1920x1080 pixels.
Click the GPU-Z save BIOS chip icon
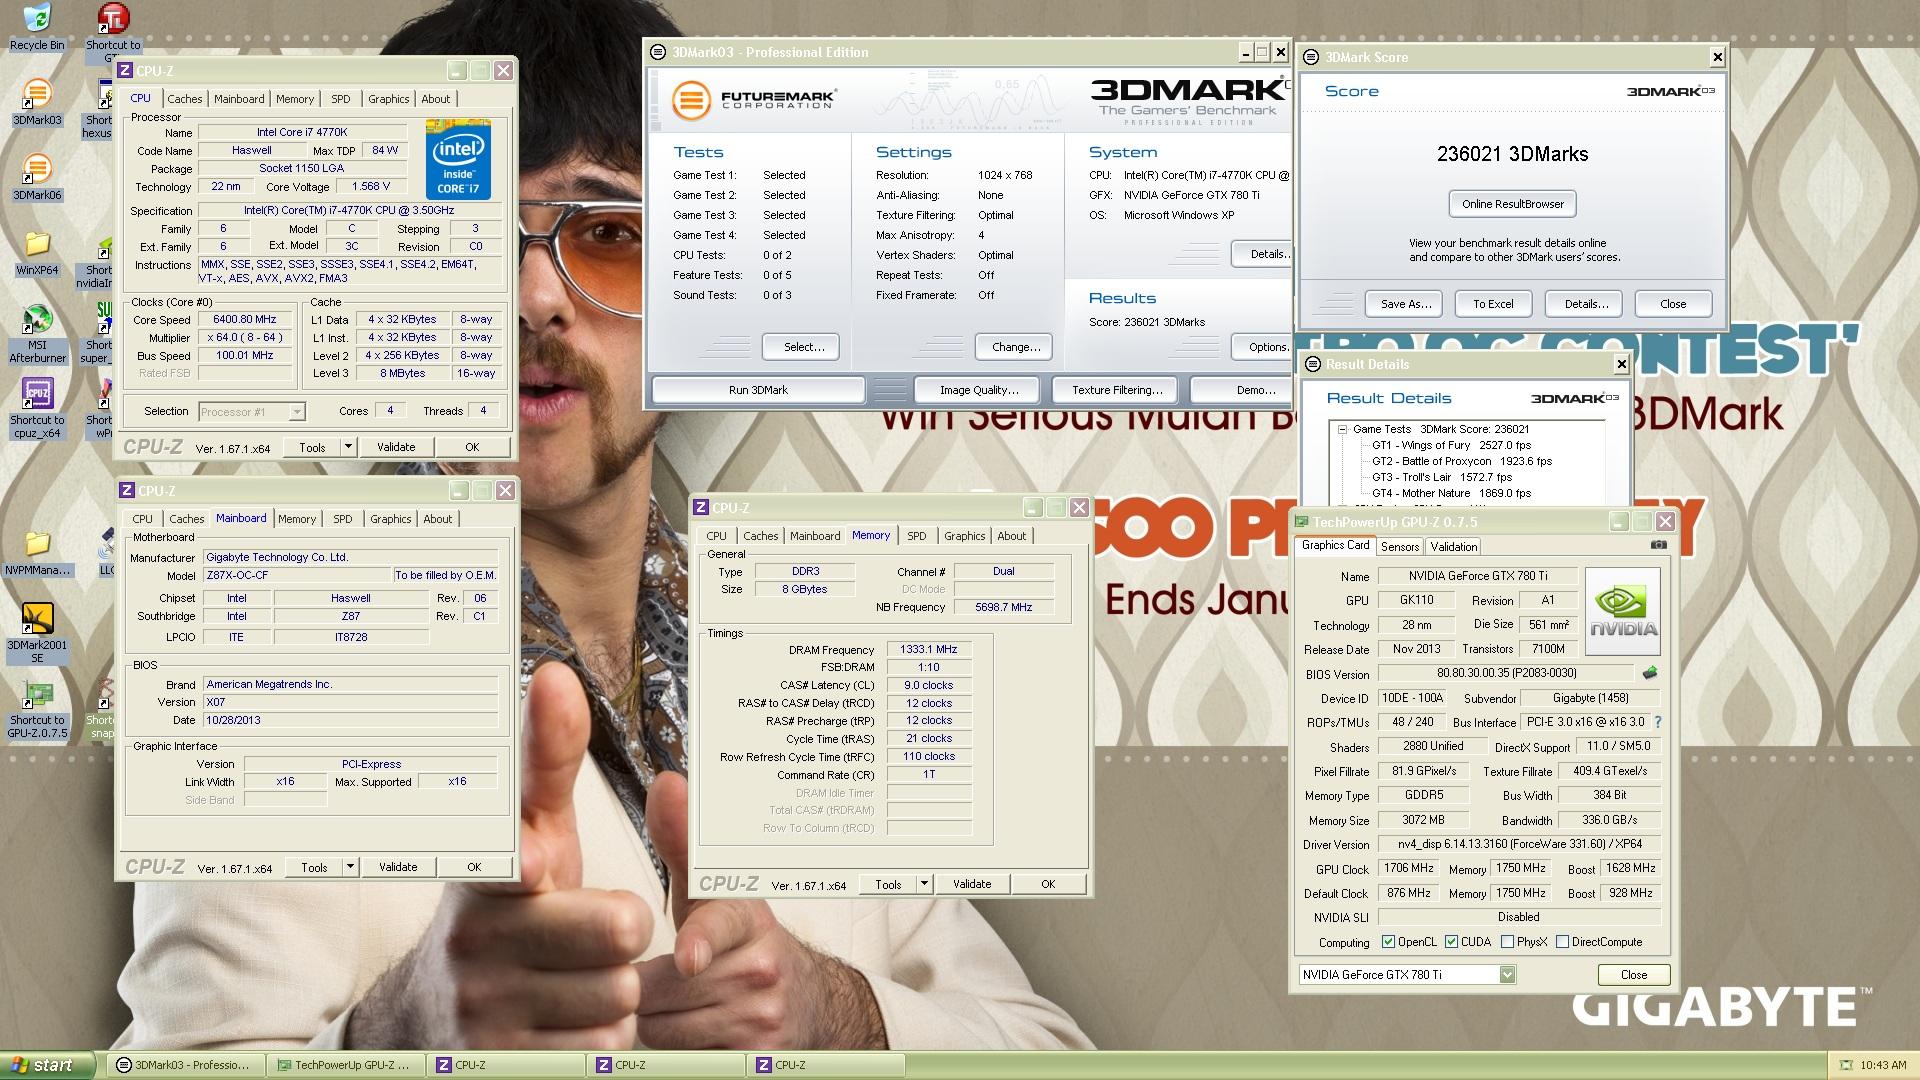click(1649, 673)
